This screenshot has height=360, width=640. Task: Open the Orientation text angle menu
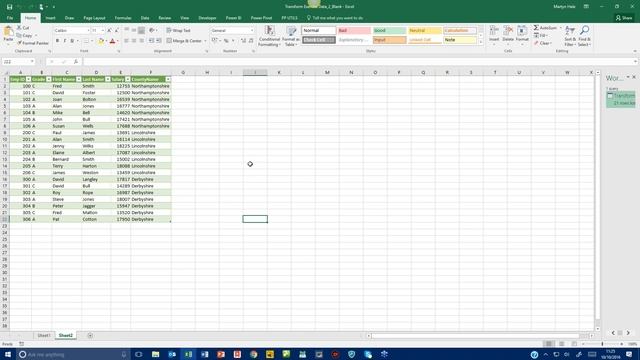coord(153,31)
